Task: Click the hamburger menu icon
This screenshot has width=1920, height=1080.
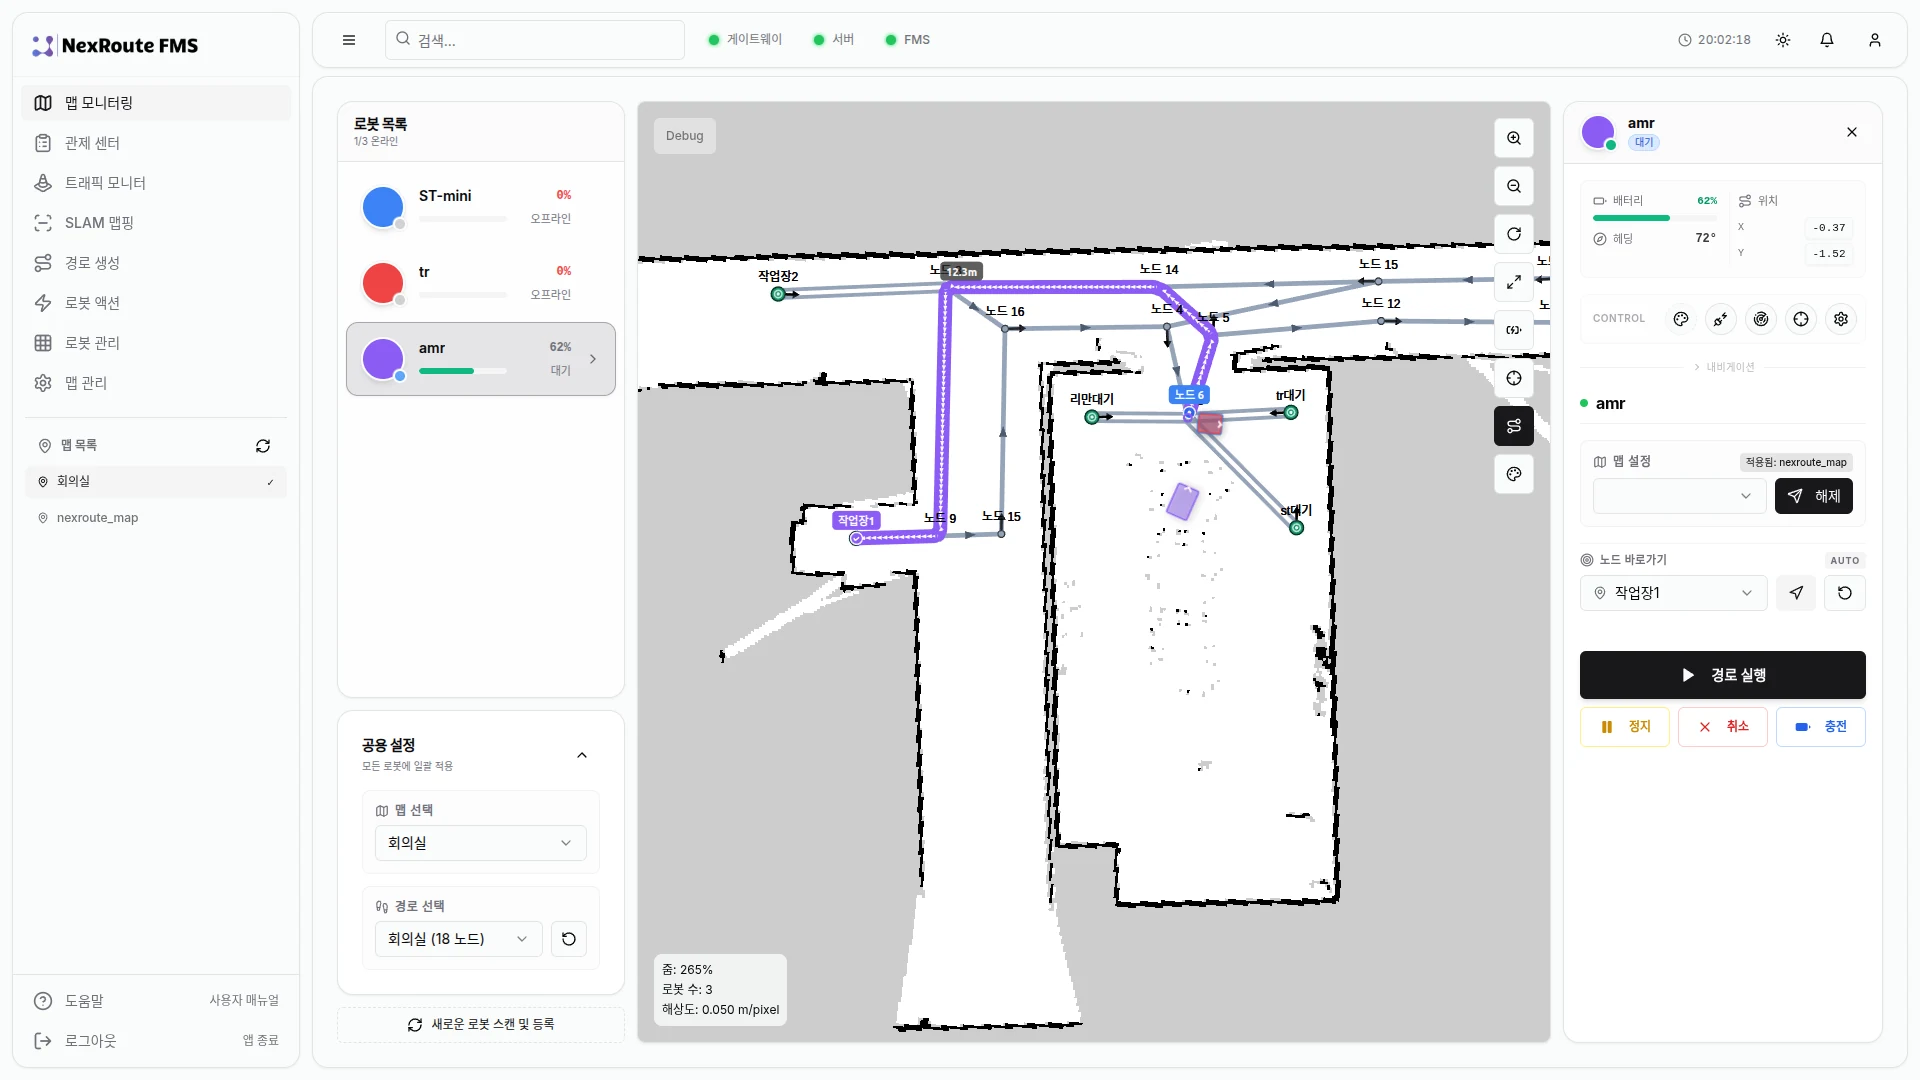Action: point(349,40)
